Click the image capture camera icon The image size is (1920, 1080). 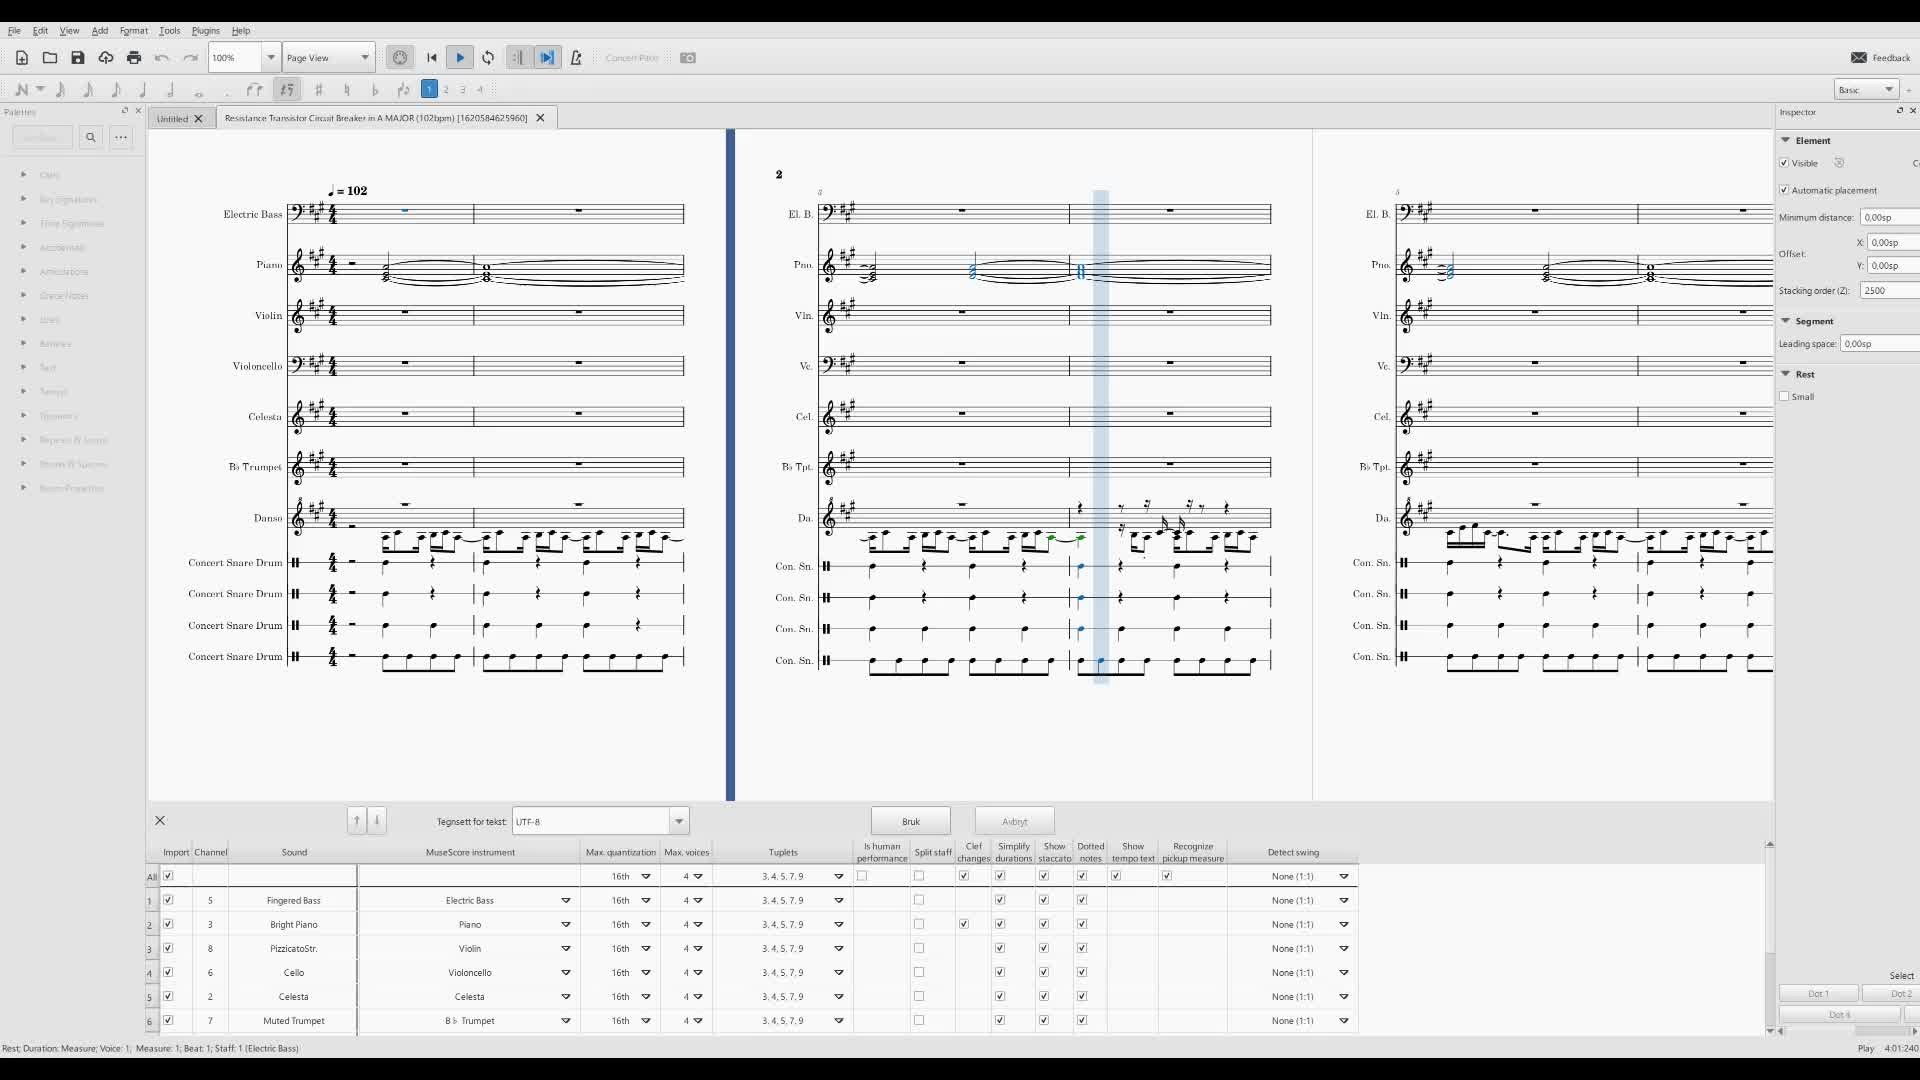pyautogui.click(x=688, y=58)
